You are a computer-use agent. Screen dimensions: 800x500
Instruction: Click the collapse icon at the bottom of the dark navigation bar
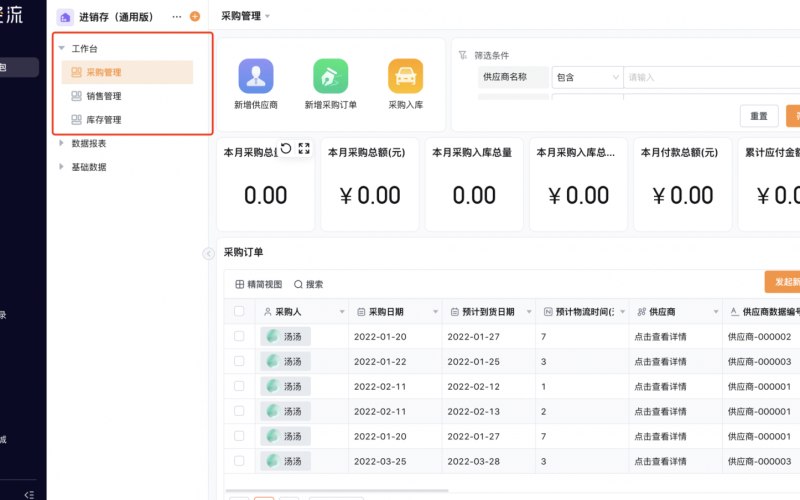tap(30, 494)
